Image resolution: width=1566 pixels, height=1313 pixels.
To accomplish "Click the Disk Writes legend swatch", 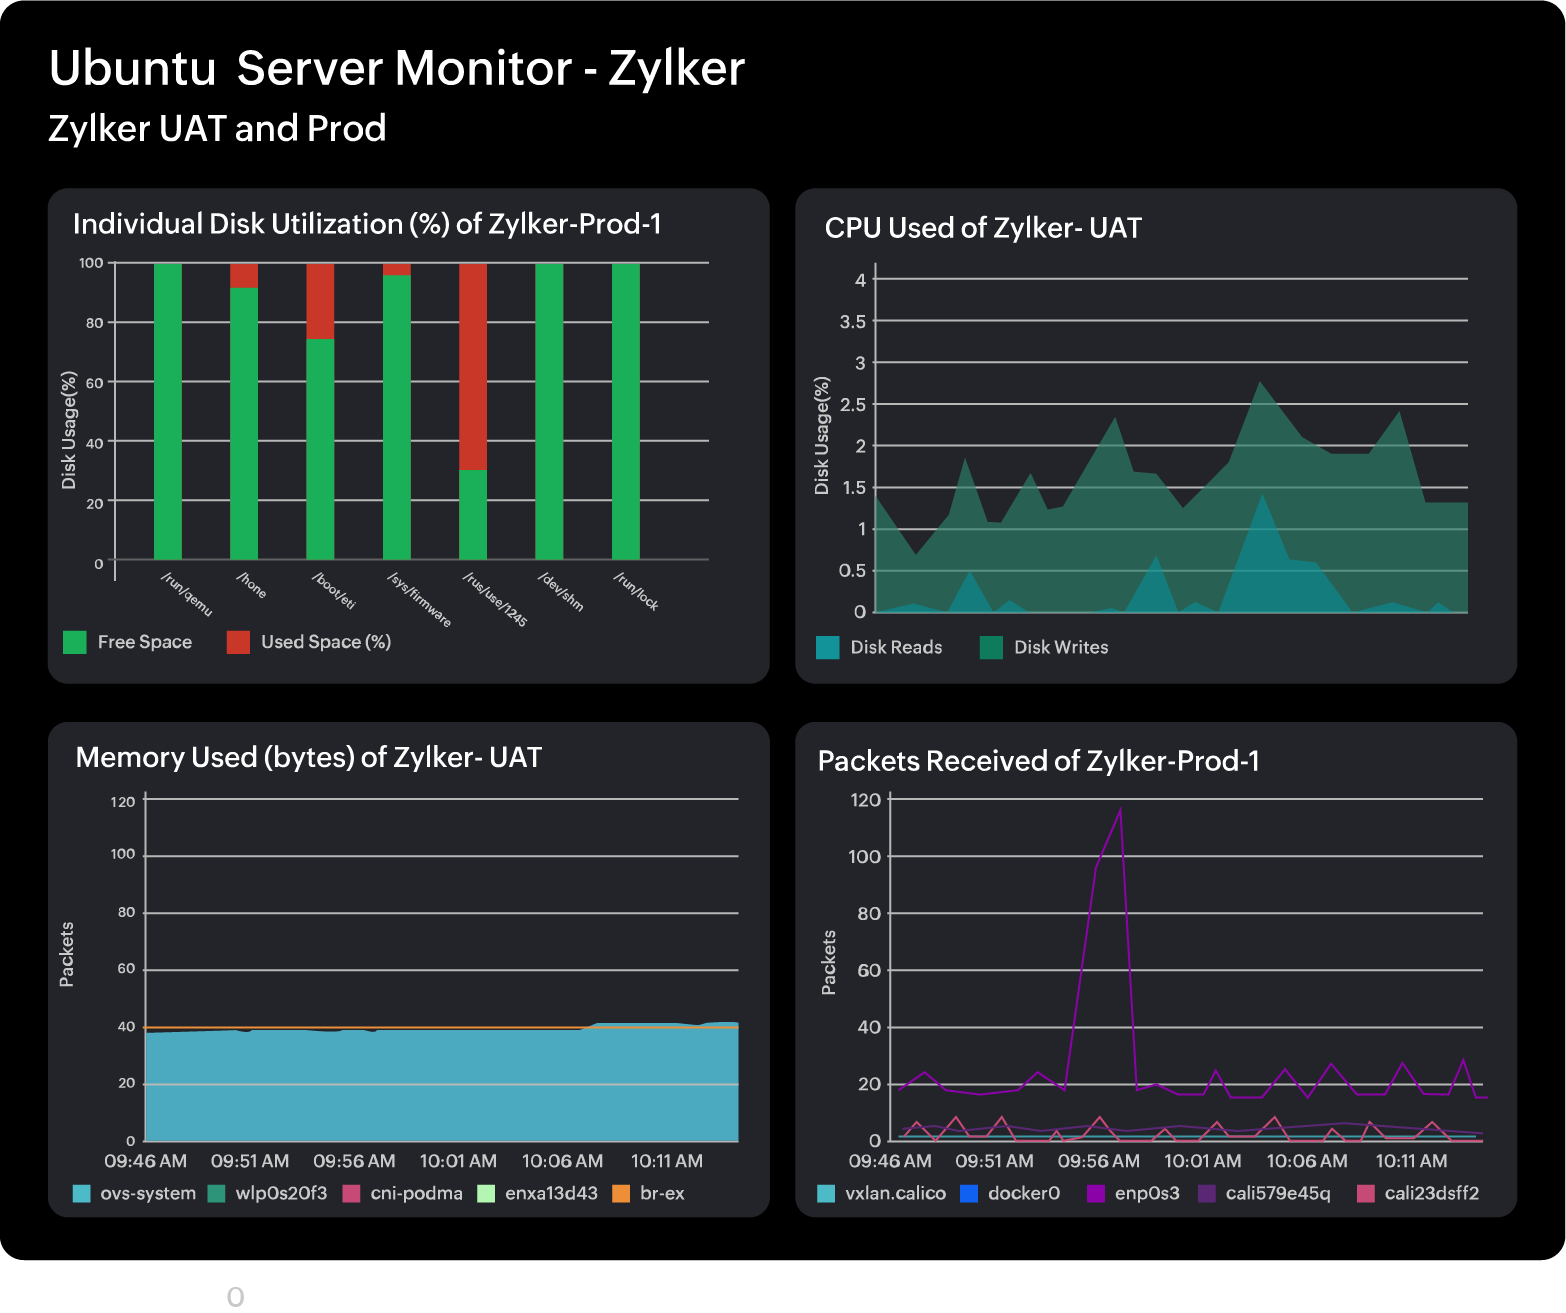I will 991,647.
